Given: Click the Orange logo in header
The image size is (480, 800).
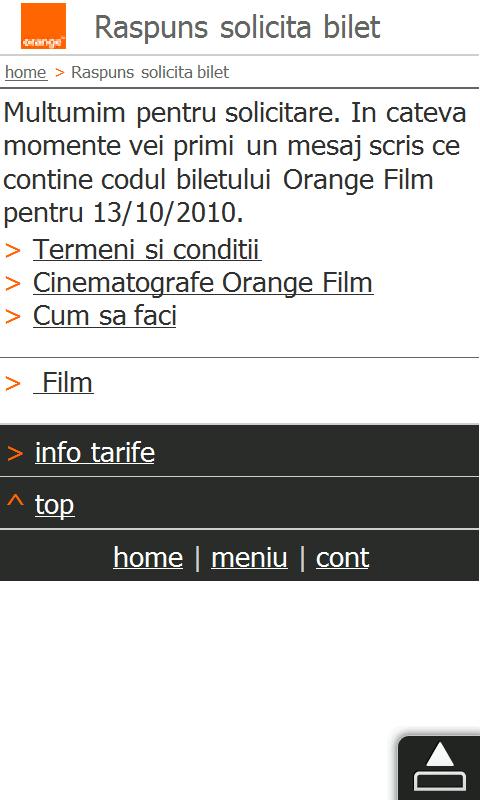Looking at the screenshot, I should (x=43, y=26).
